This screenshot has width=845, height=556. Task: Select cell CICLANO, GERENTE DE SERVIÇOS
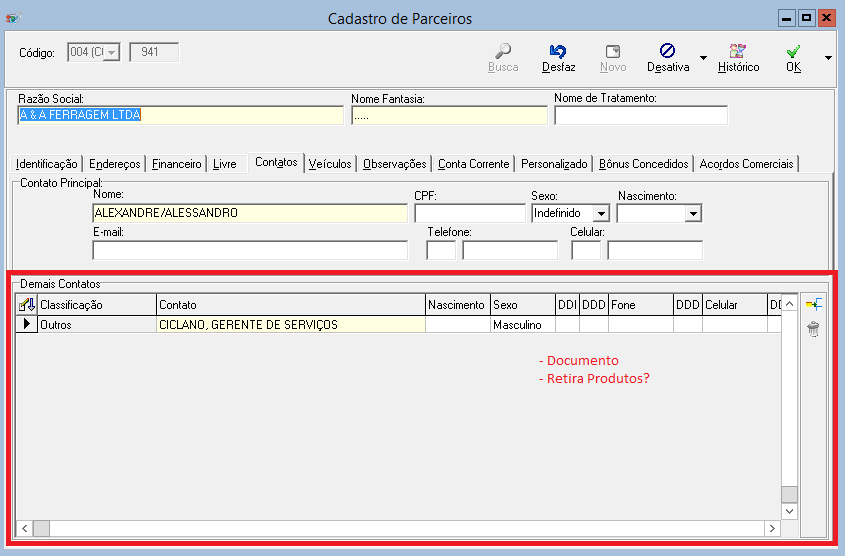click(291, 325)
